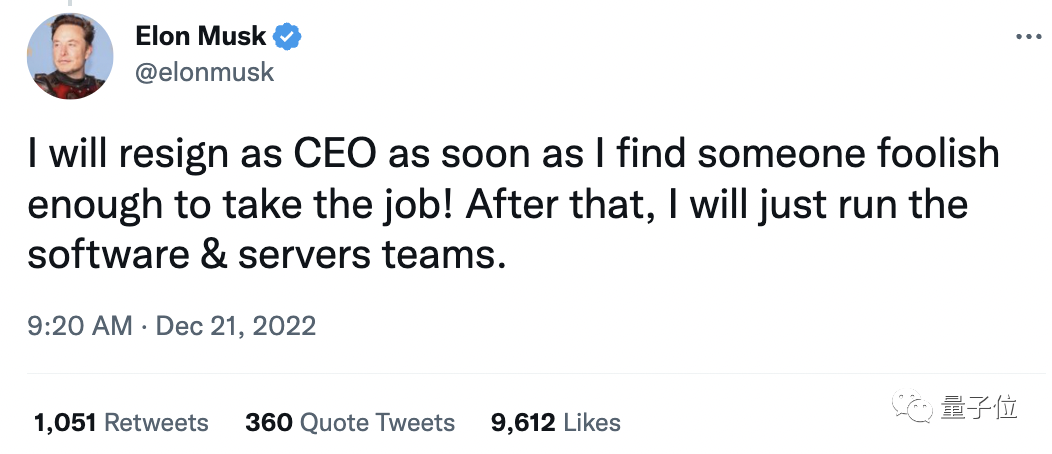Show the Likes list
Image resolution: width=1052 pixels, height=454 pixels.
click(592, 423)
